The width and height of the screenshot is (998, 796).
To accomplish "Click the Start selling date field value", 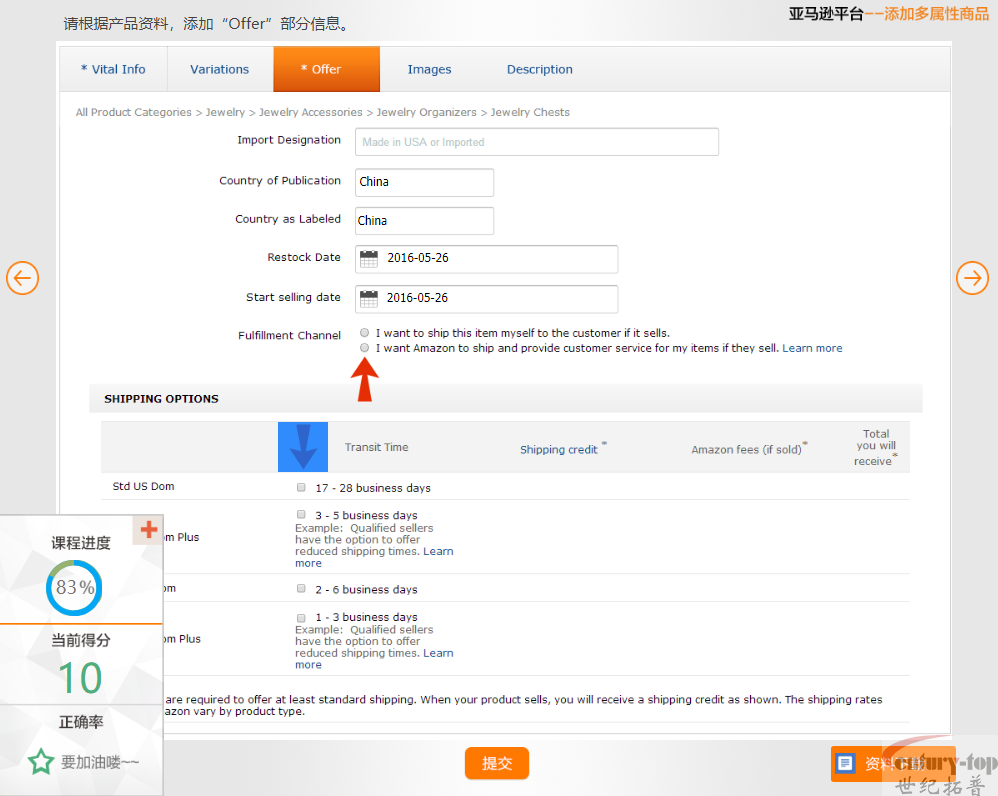I will coord(418,298).
